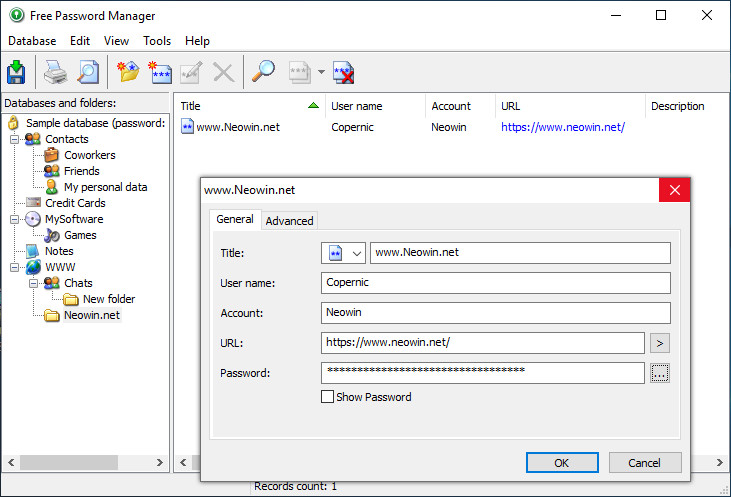
Task: Click the New password record icon
Action: click(x=159, y=72)
